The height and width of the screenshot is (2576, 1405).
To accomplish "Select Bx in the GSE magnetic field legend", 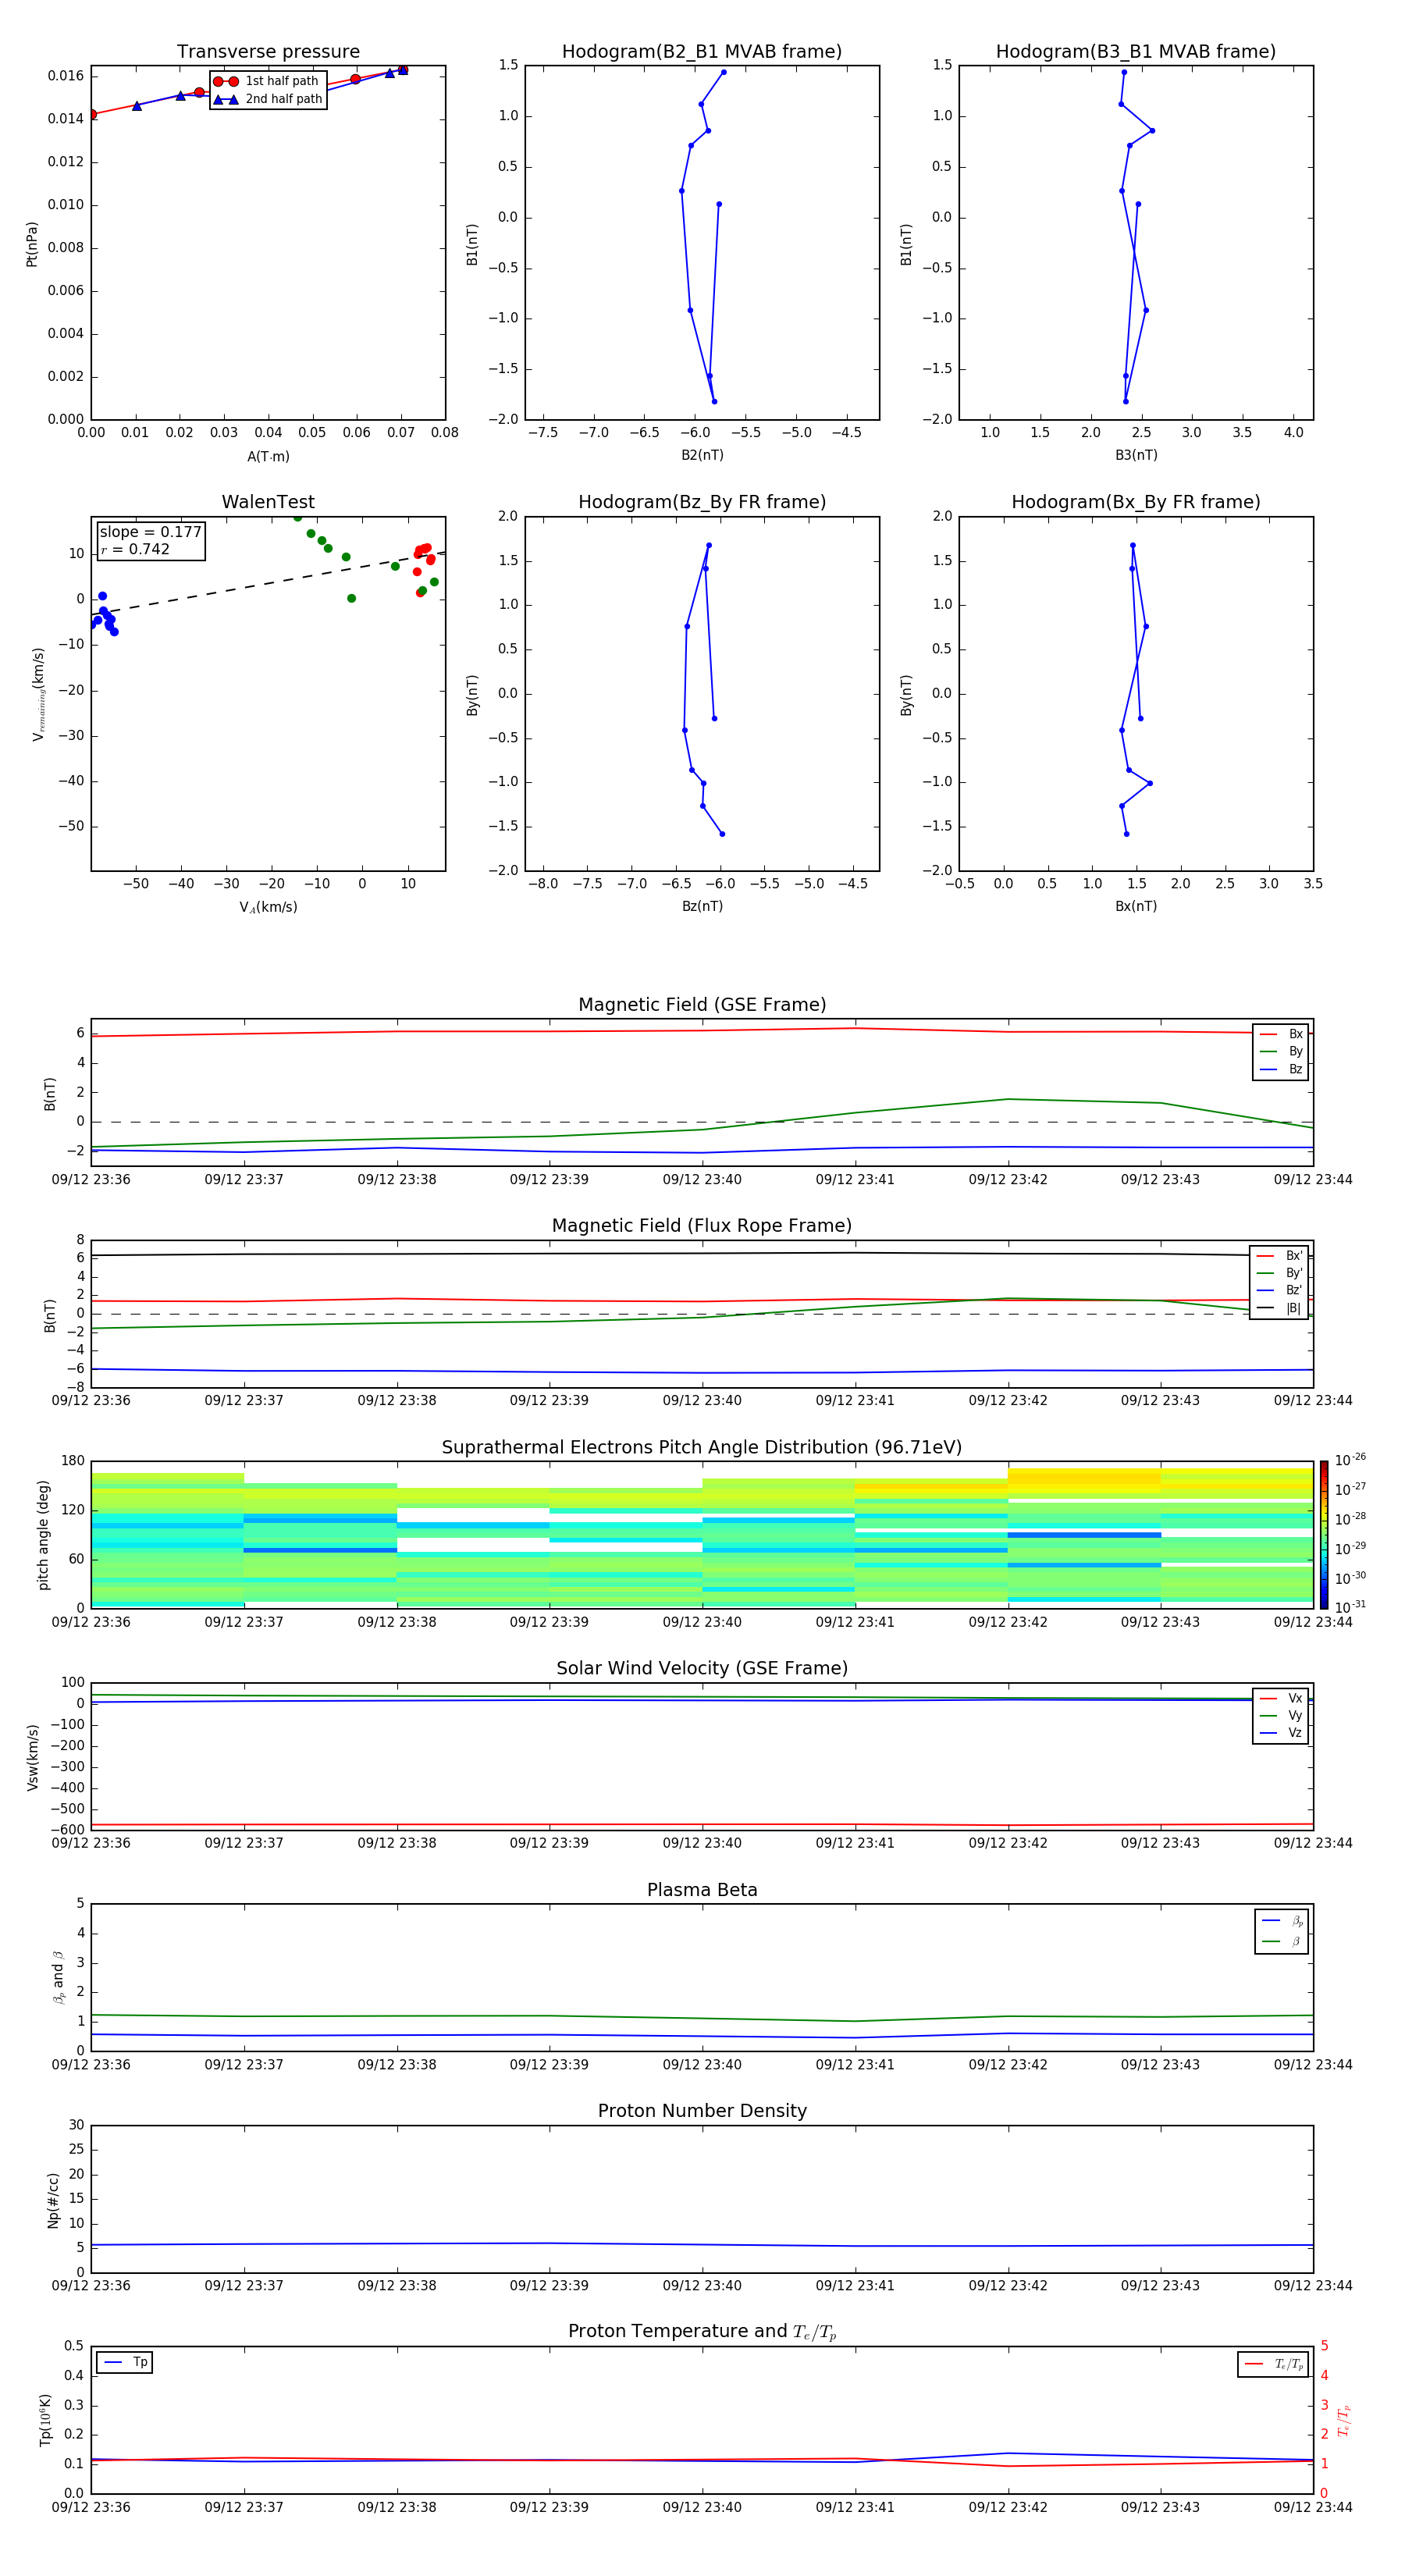I will pos(1281,1034).
